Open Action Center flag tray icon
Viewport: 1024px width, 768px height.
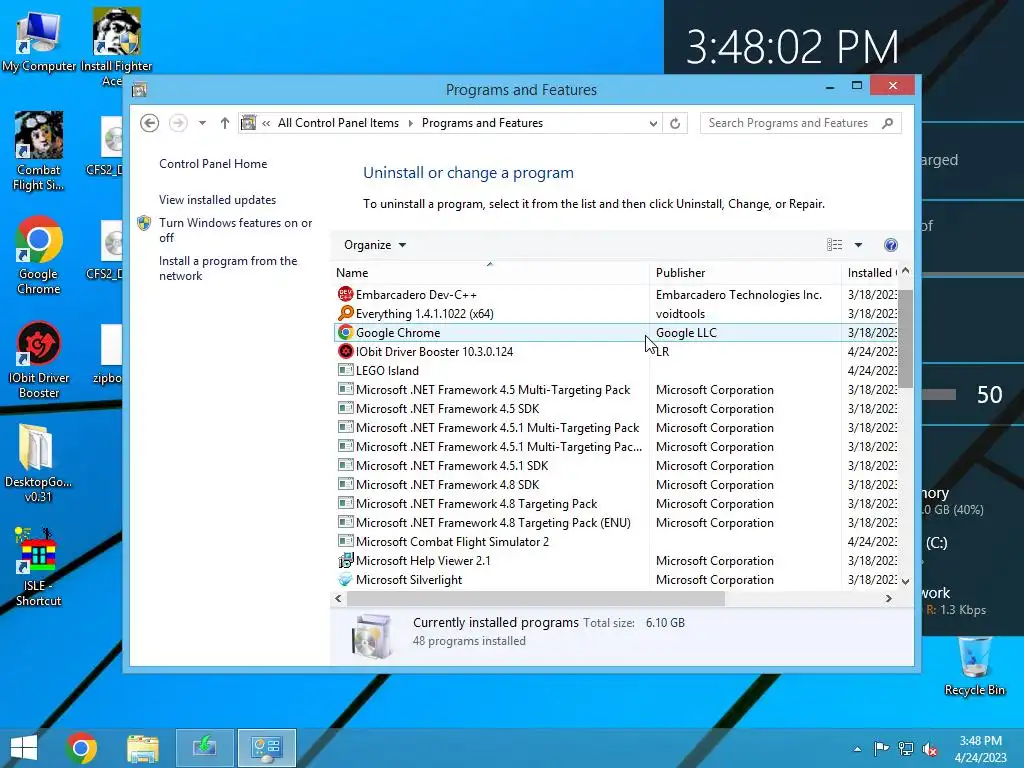tap(881, 749)
